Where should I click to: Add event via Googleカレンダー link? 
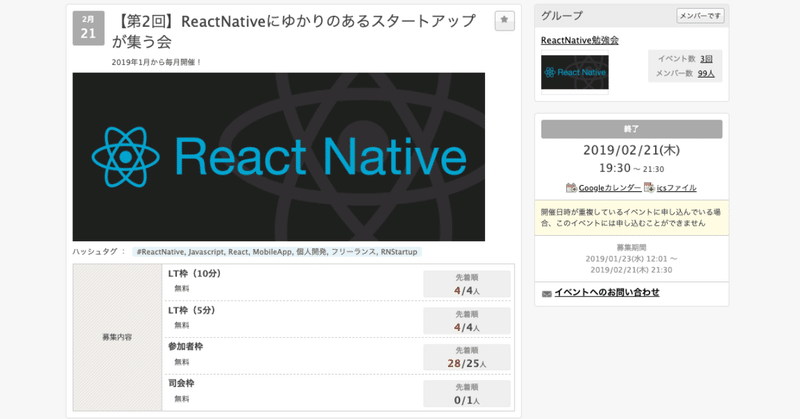610,188
